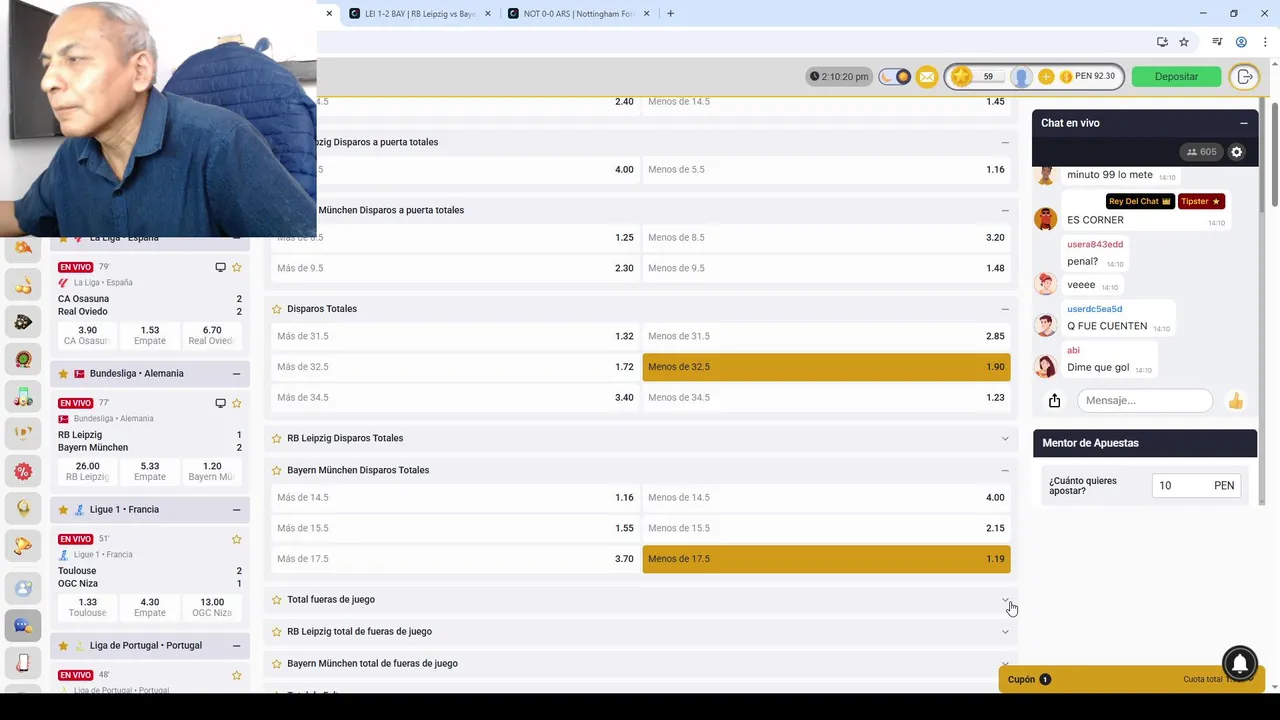The width and height of the screenshot is (1280, 720).
Task: Open the envelope messages icon in header
Action: click(927, 77)
